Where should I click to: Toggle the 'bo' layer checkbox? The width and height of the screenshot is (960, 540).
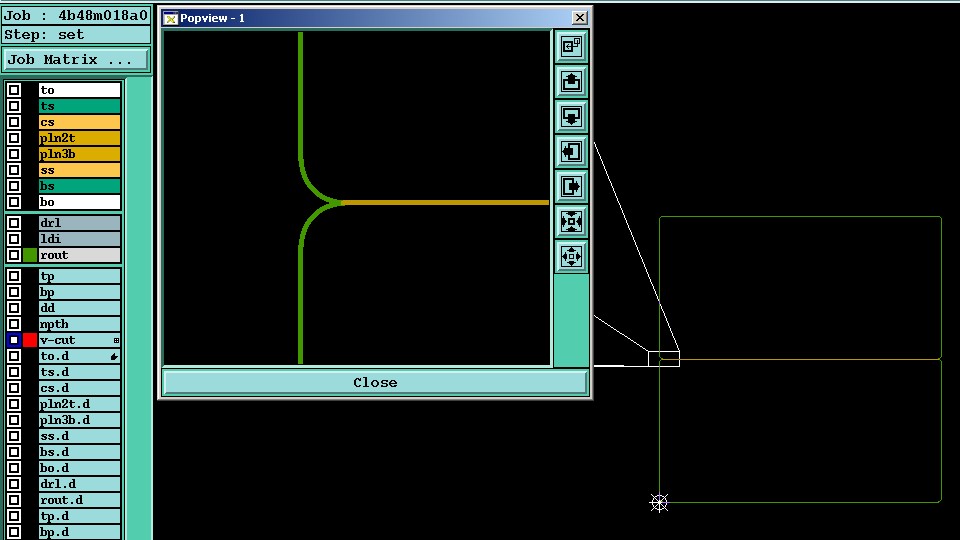tap(14, 202)
